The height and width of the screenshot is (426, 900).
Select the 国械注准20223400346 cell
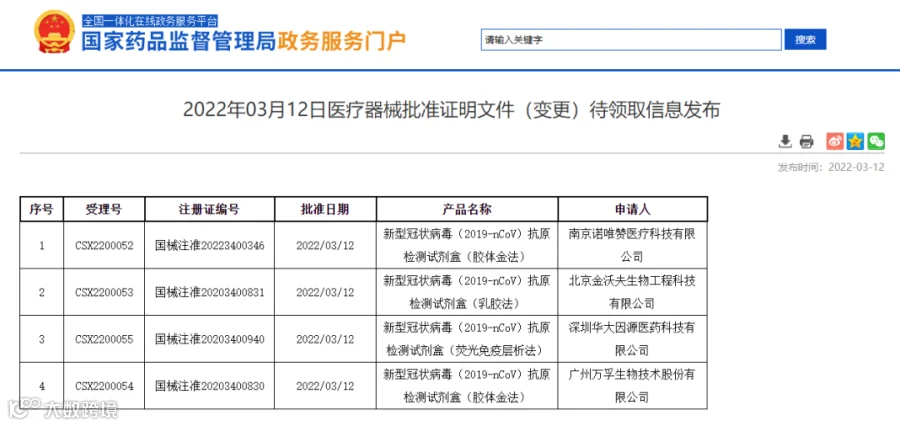(x=210, y=245)
